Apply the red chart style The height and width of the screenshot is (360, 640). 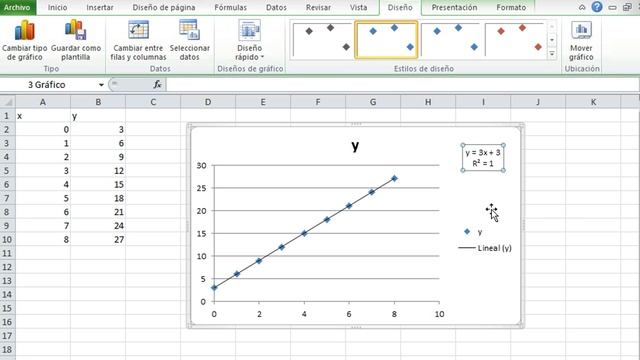[x=515, y=40]
